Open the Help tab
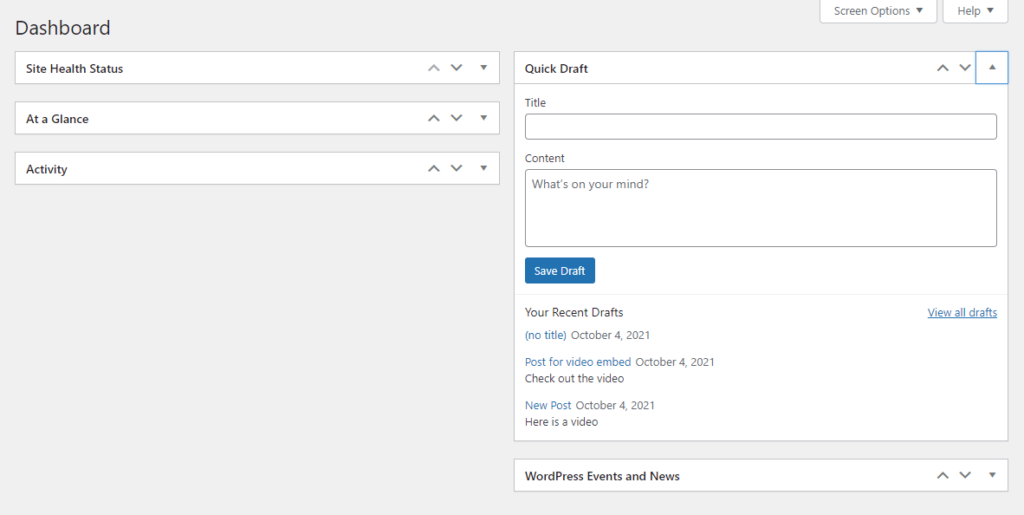Viewport: 1024px width, 515px height. 975,11
